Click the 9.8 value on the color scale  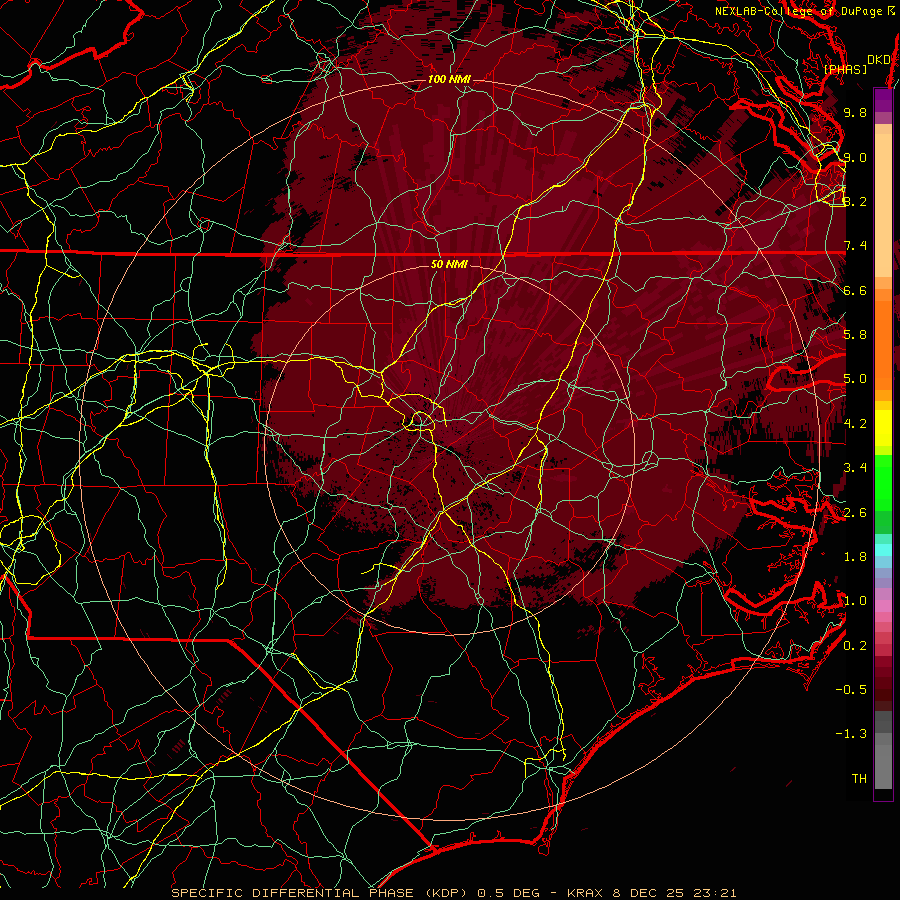click(x=855, y=112)
